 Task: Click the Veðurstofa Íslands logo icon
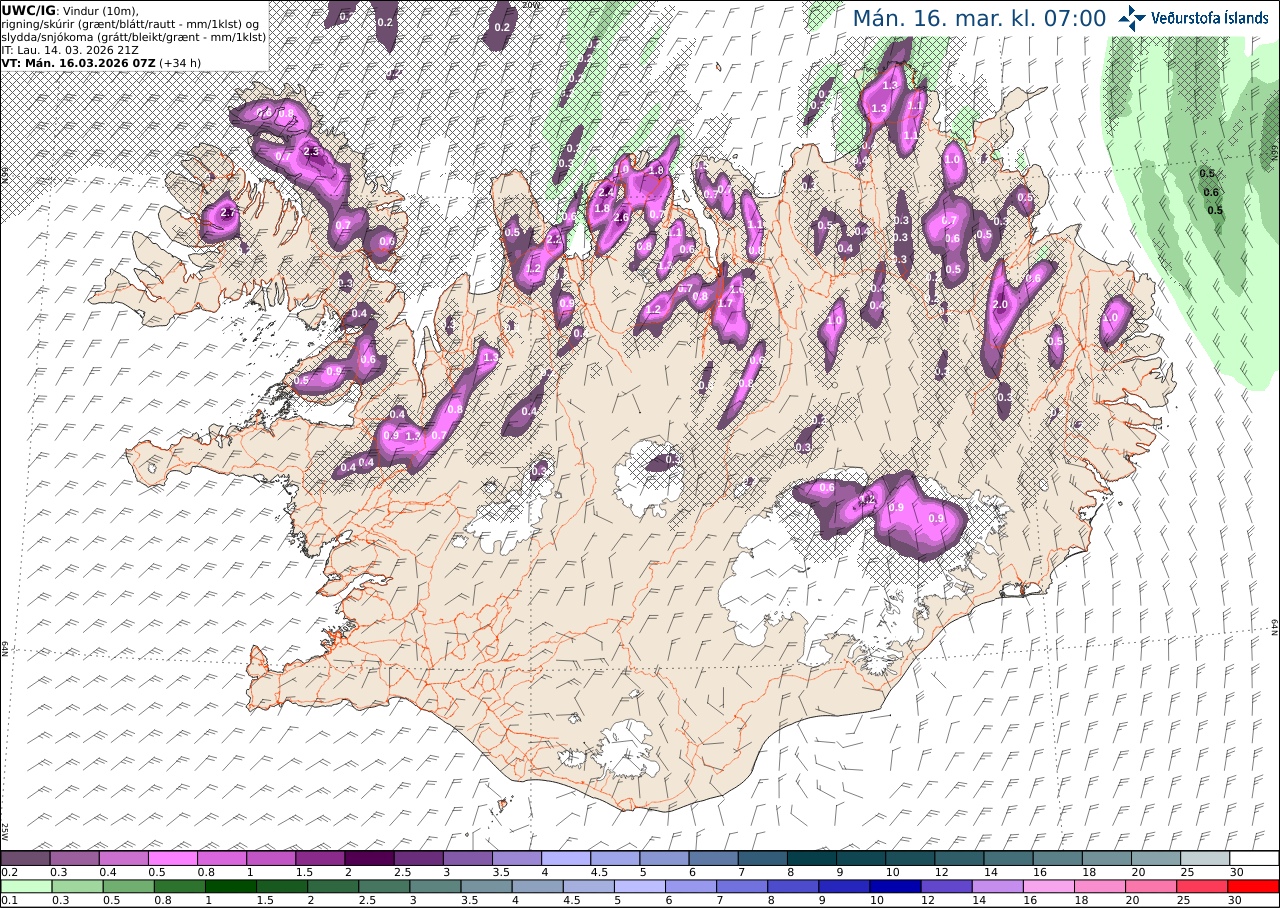tap(1132, 18)
